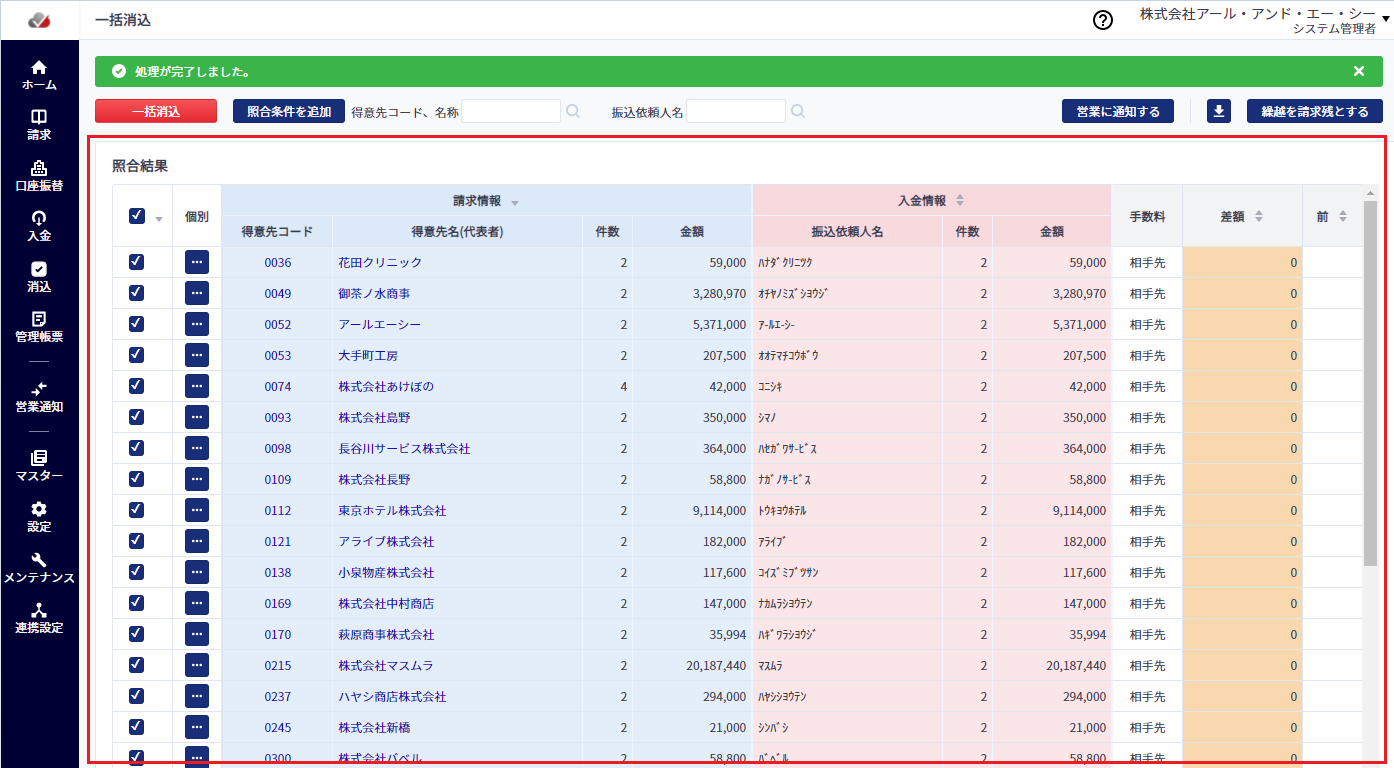Open the 請求 sidebar menu
This screenshot has height=768, width=1394.
39,125
